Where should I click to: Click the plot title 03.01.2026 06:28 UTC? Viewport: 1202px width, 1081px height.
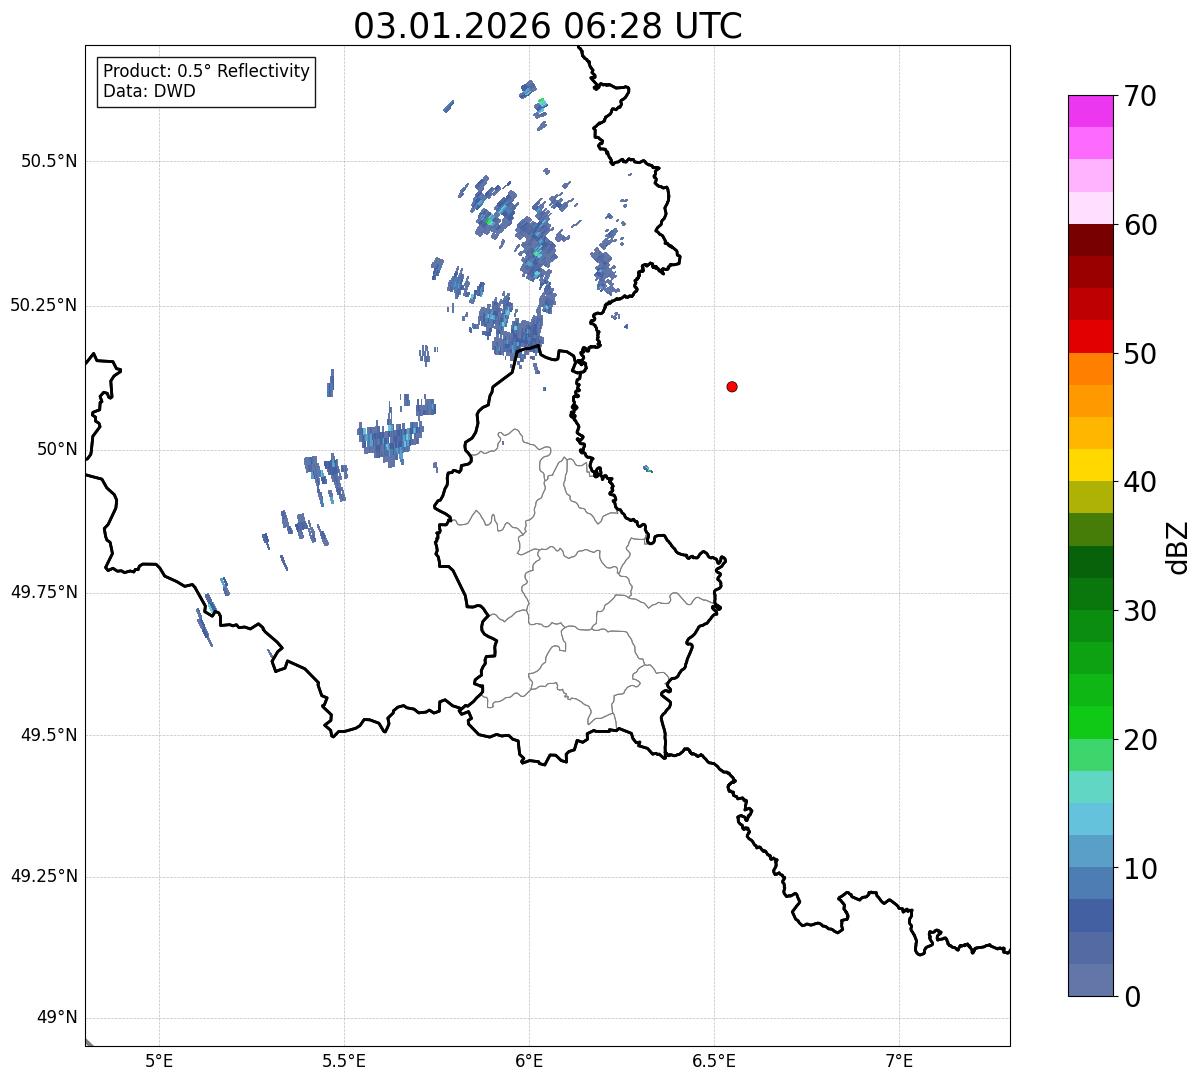(548, 26)
